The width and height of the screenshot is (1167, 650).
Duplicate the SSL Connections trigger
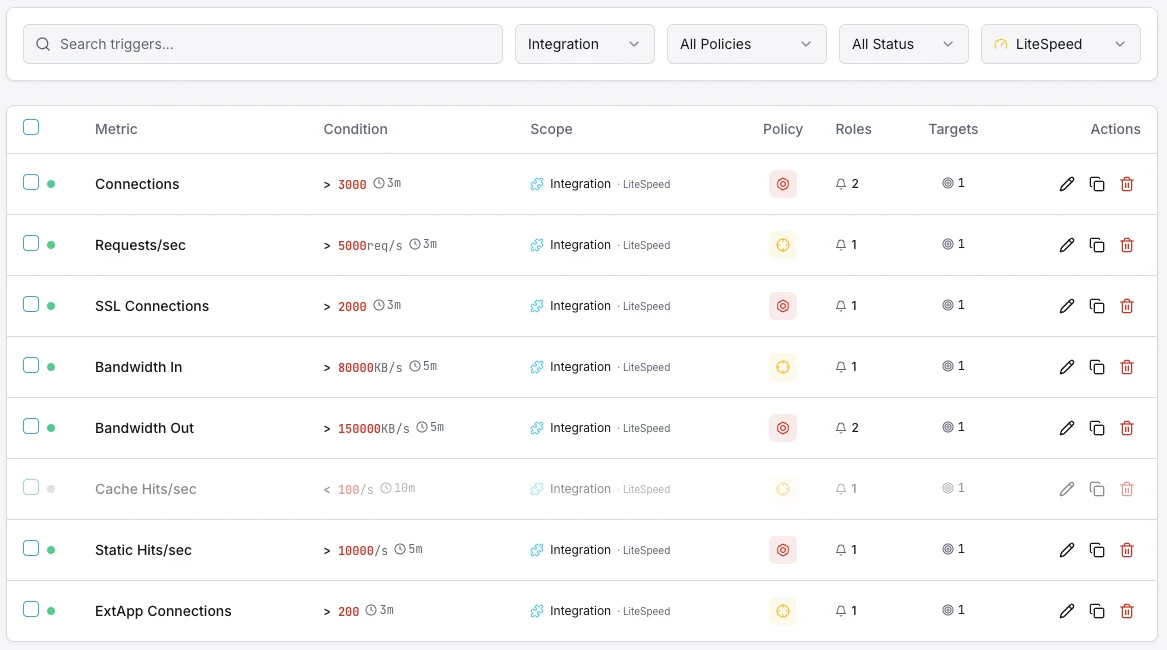tap(1097, 306)
